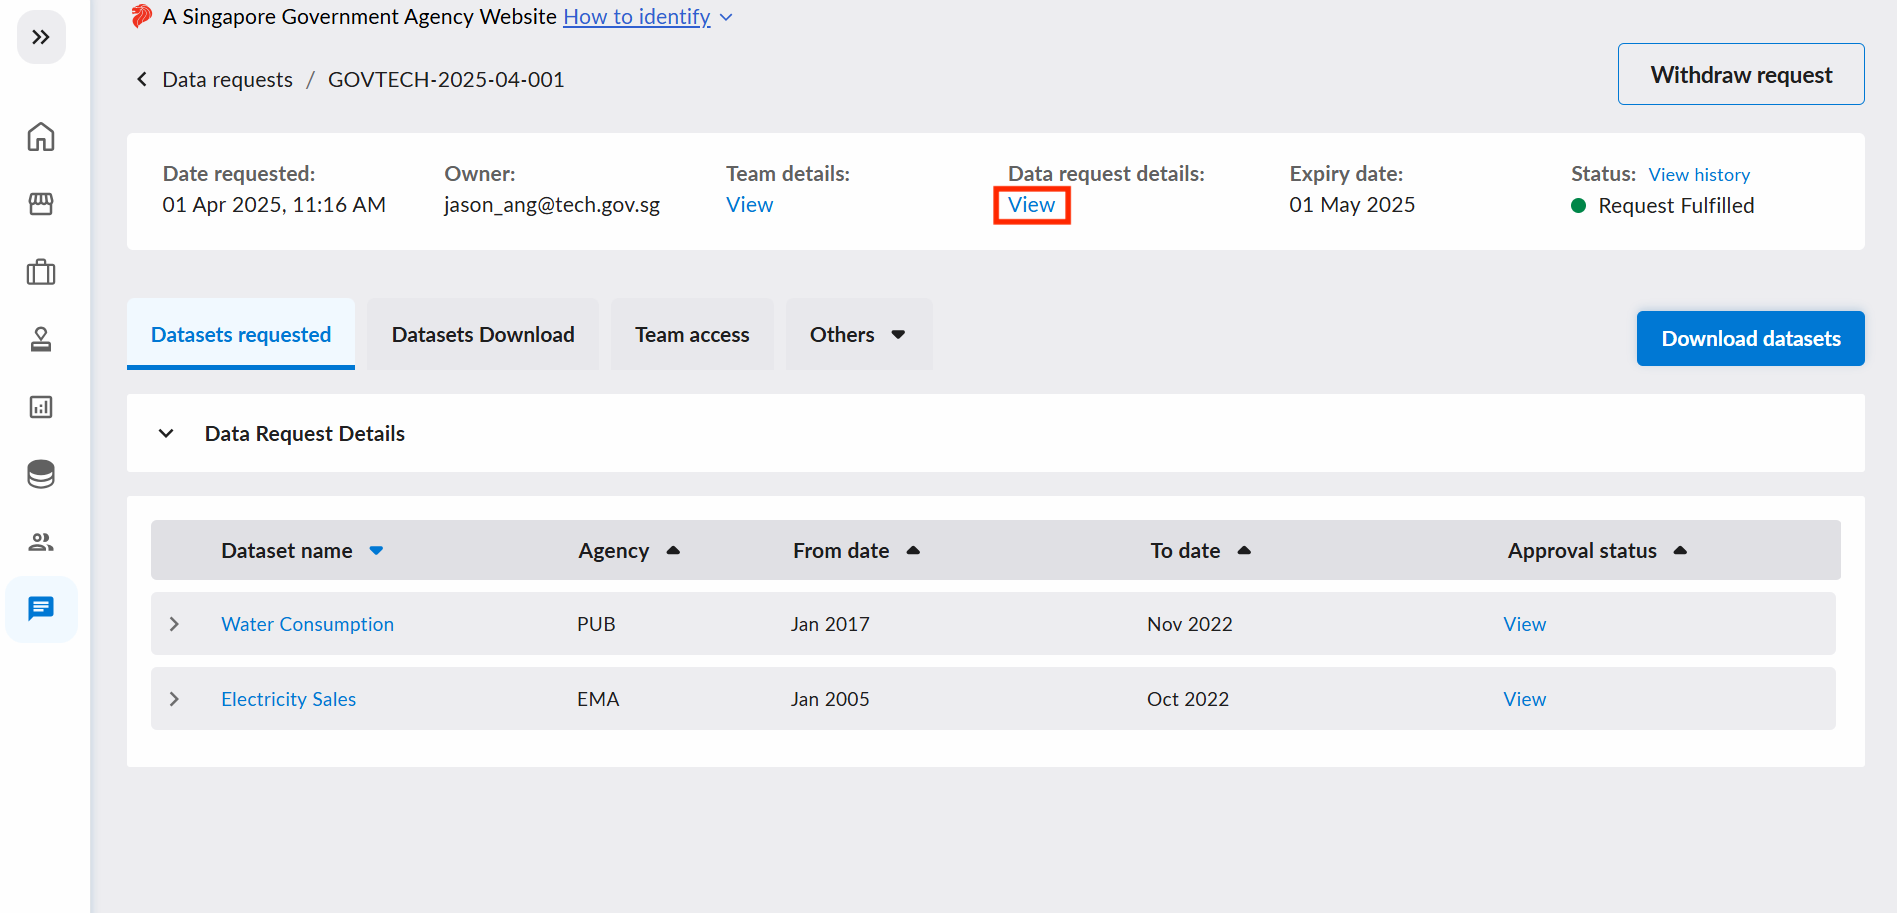Switch to the Datasets Download tab
Image resolution: width=1897 pixels, height=913 pixels.
pyautogui.click(x=483, y=334)
